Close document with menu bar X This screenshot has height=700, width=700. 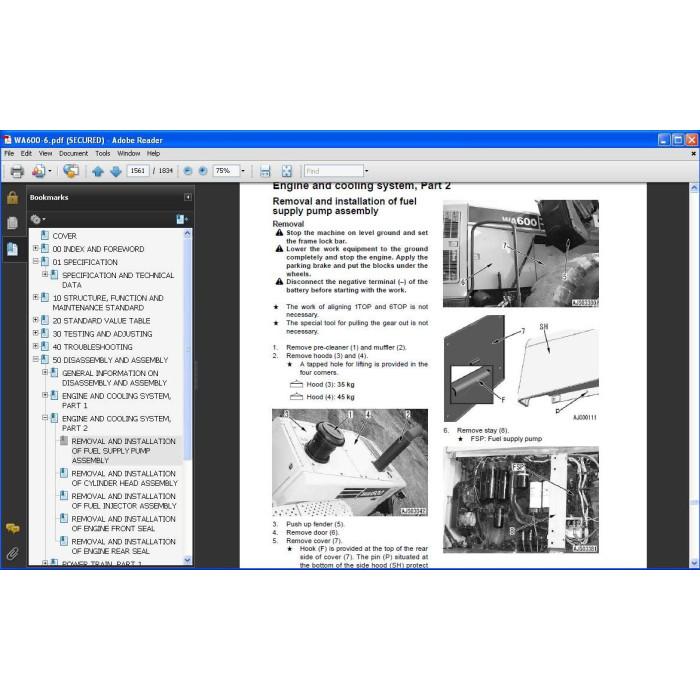(x=693, y=154)
